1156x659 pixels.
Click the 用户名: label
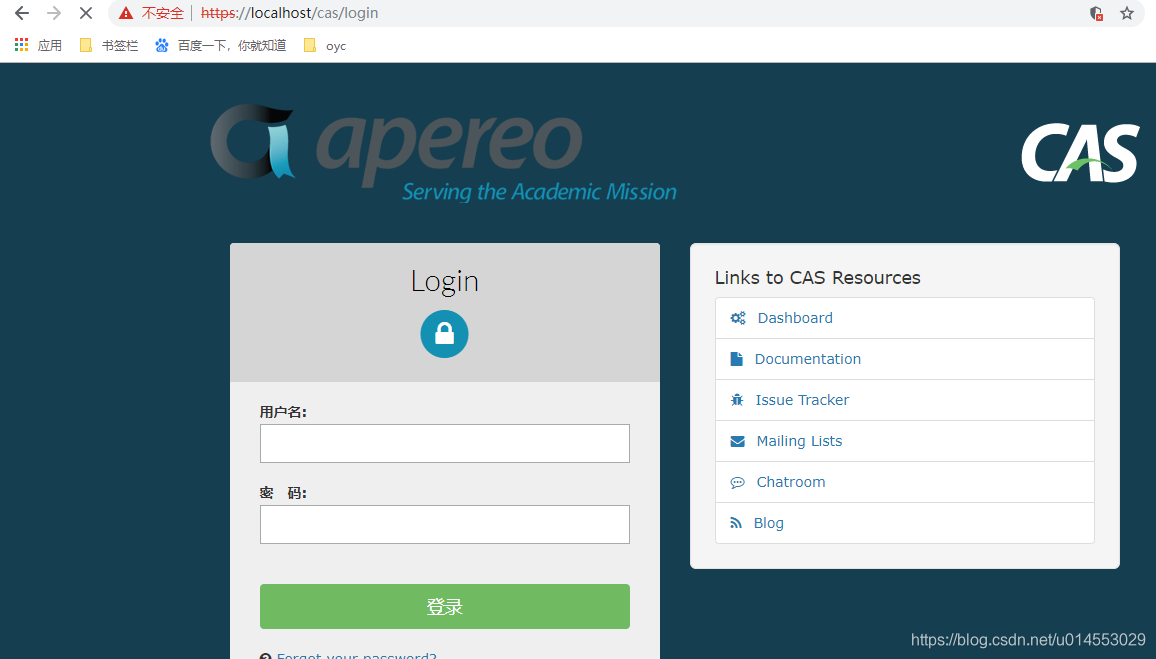(x=283, y=412)
